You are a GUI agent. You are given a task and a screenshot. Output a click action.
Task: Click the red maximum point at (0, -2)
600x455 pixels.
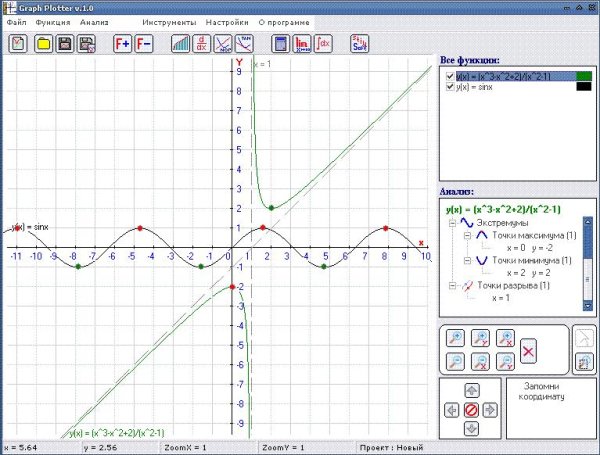click(x=232, y=287)
